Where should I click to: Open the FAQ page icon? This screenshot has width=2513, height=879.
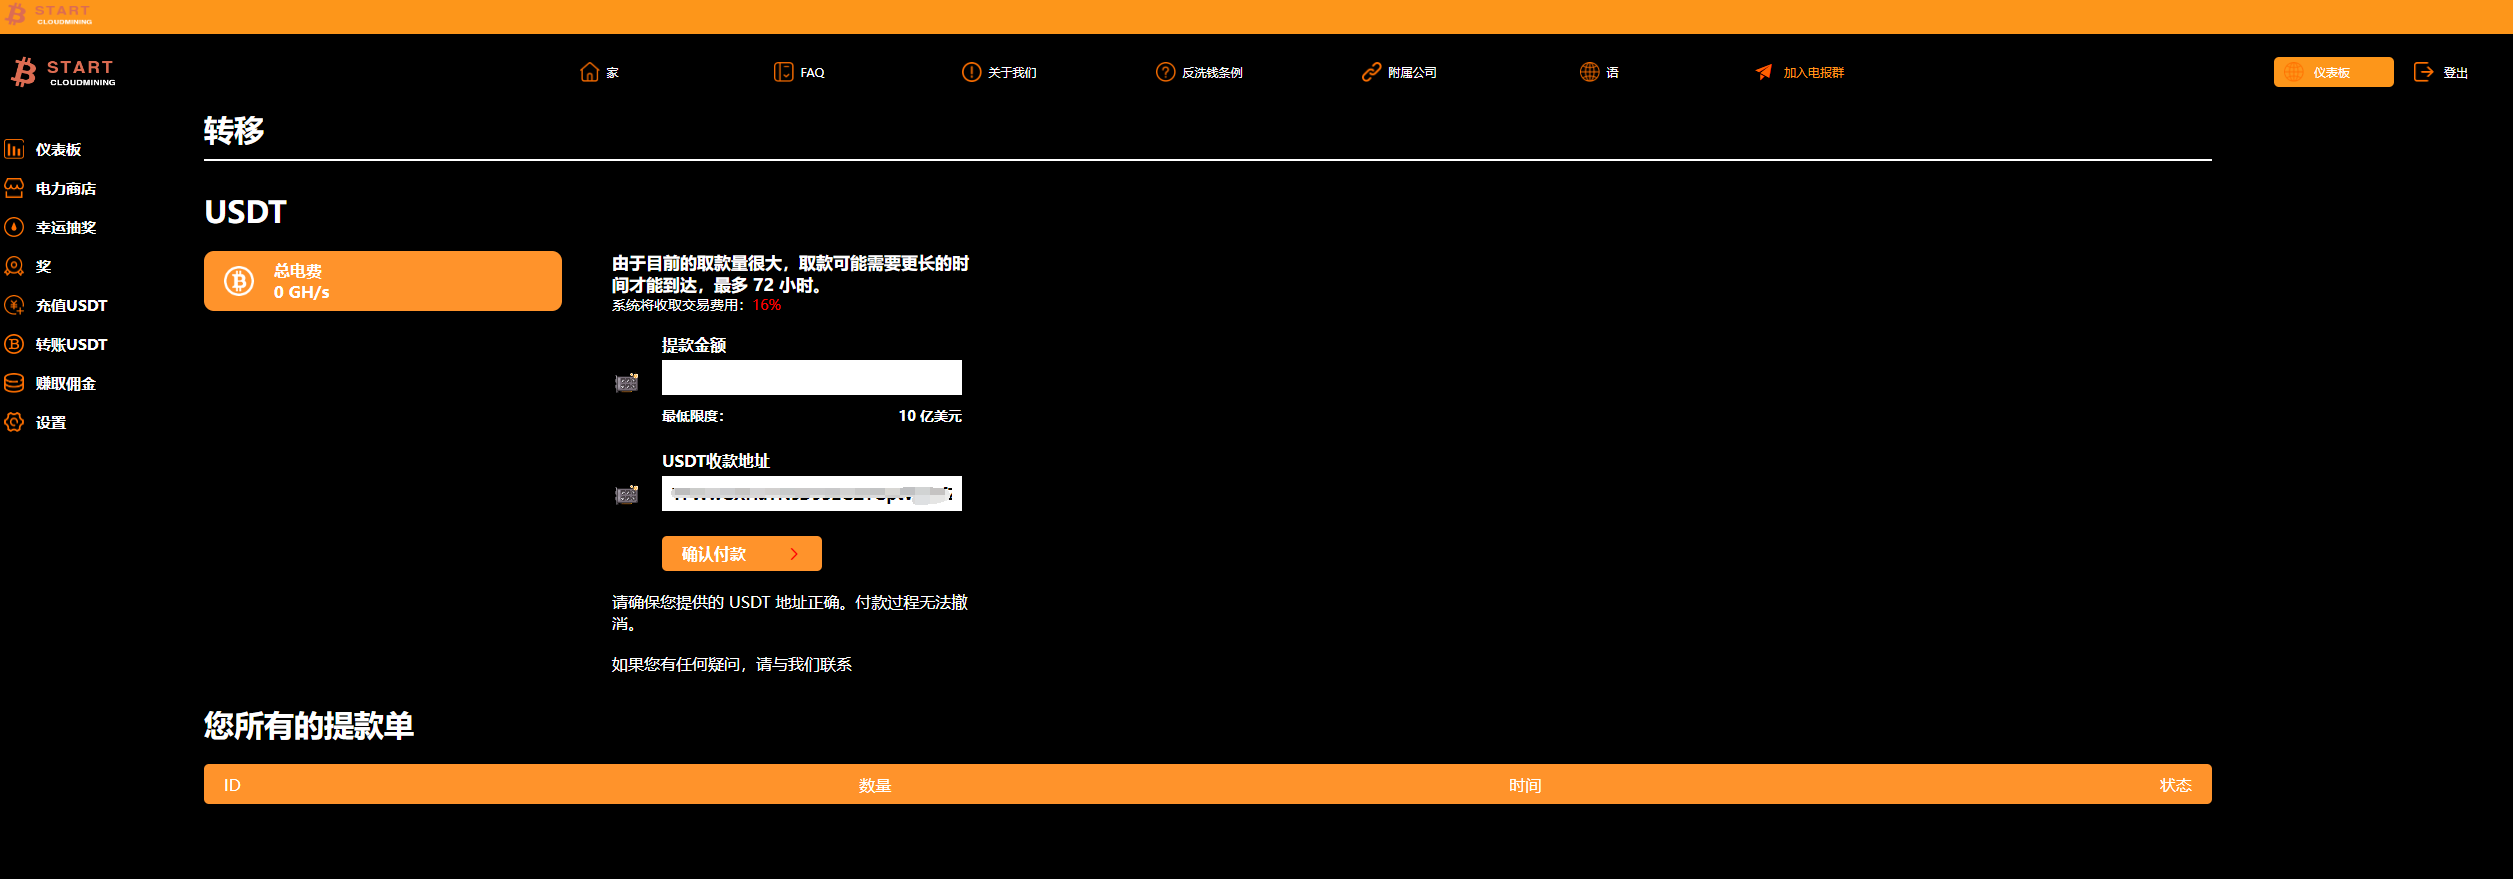(x=783, y=72)
